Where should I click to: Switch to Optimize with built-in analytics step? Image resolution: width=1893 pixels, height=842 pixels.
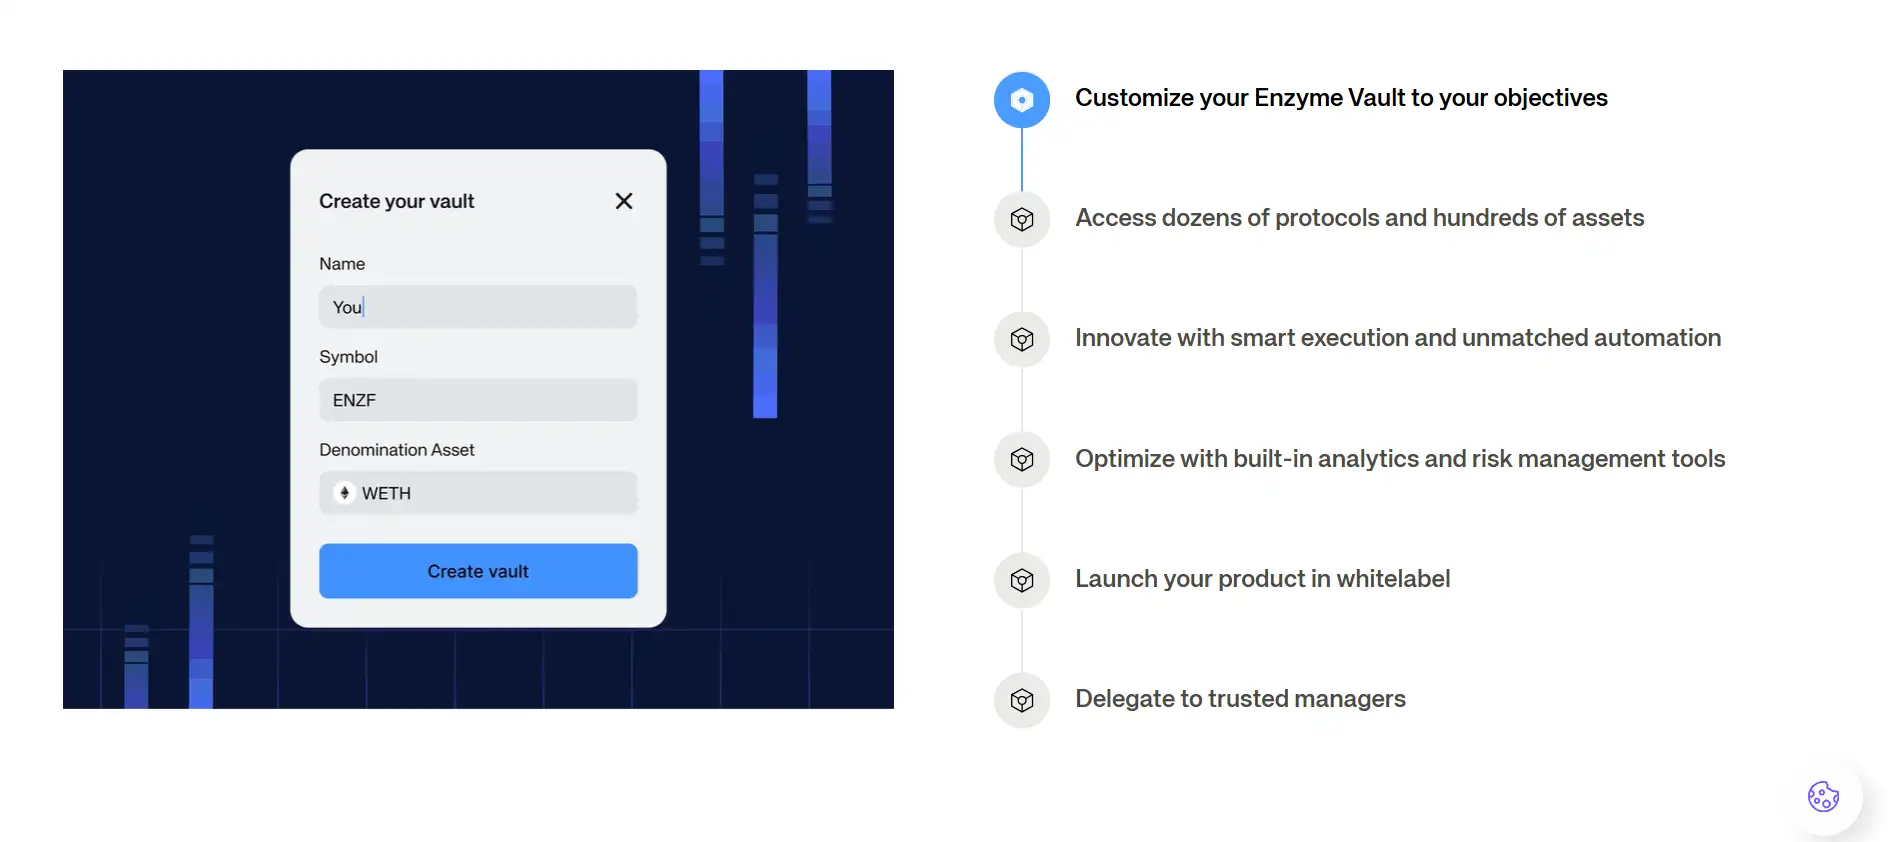(x=1400, y=459)
